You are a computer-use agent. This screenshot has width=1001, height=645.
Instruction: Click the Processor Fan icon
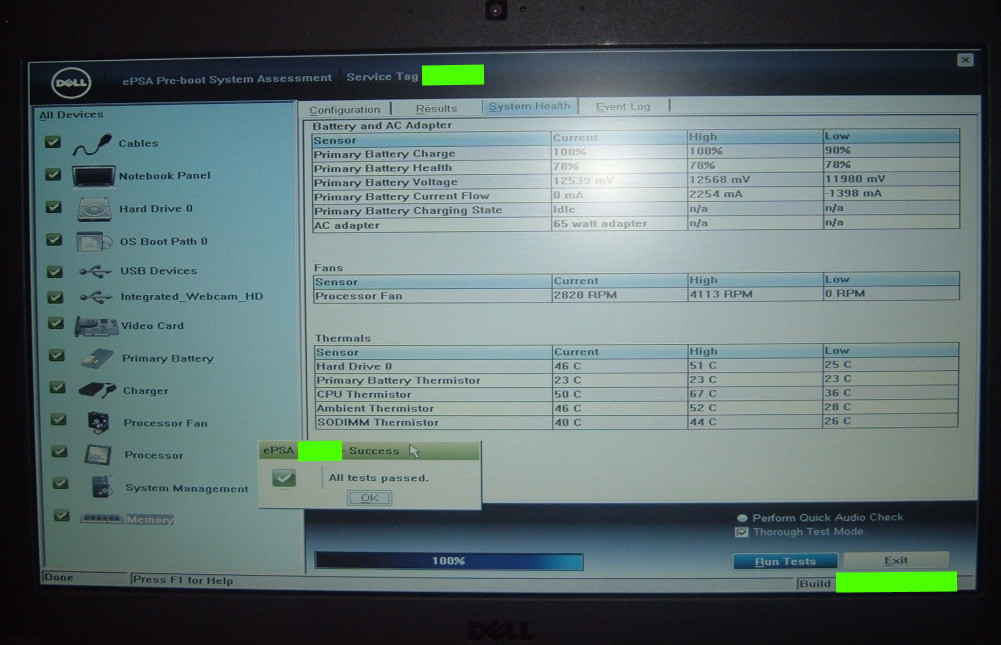click(98, 422)
